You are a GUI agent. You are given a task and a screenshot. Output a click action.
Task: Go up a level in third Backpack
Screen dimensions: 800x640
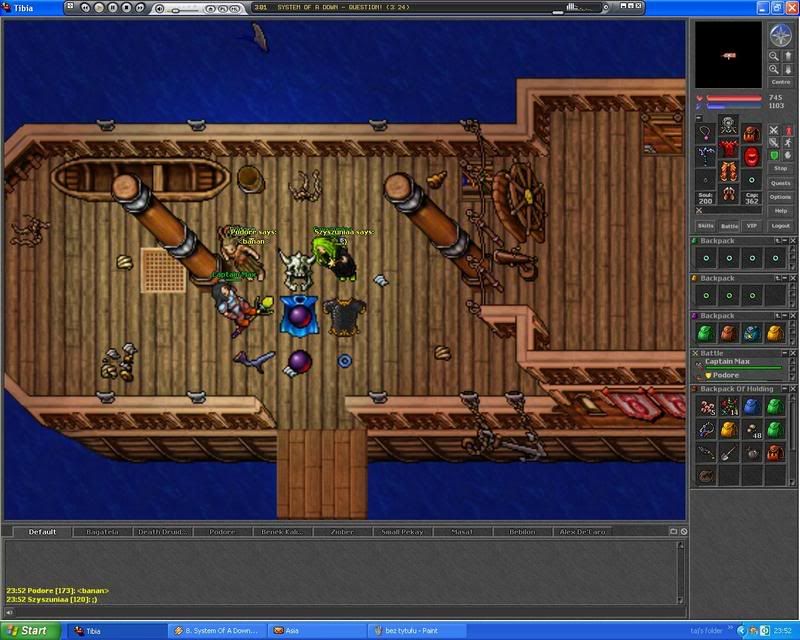778,316
